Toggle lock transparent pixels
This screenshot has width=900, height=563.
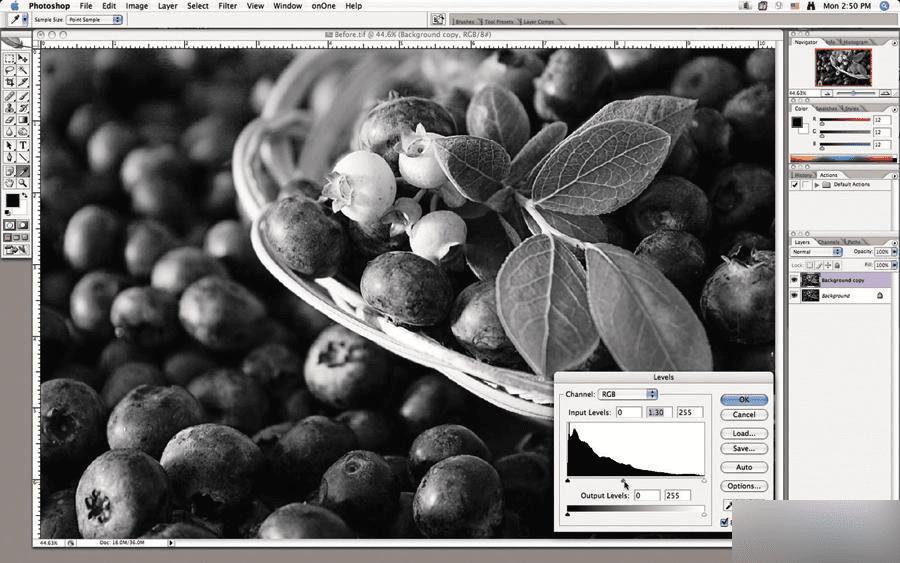pyautogui.click(x=810, y=265)
